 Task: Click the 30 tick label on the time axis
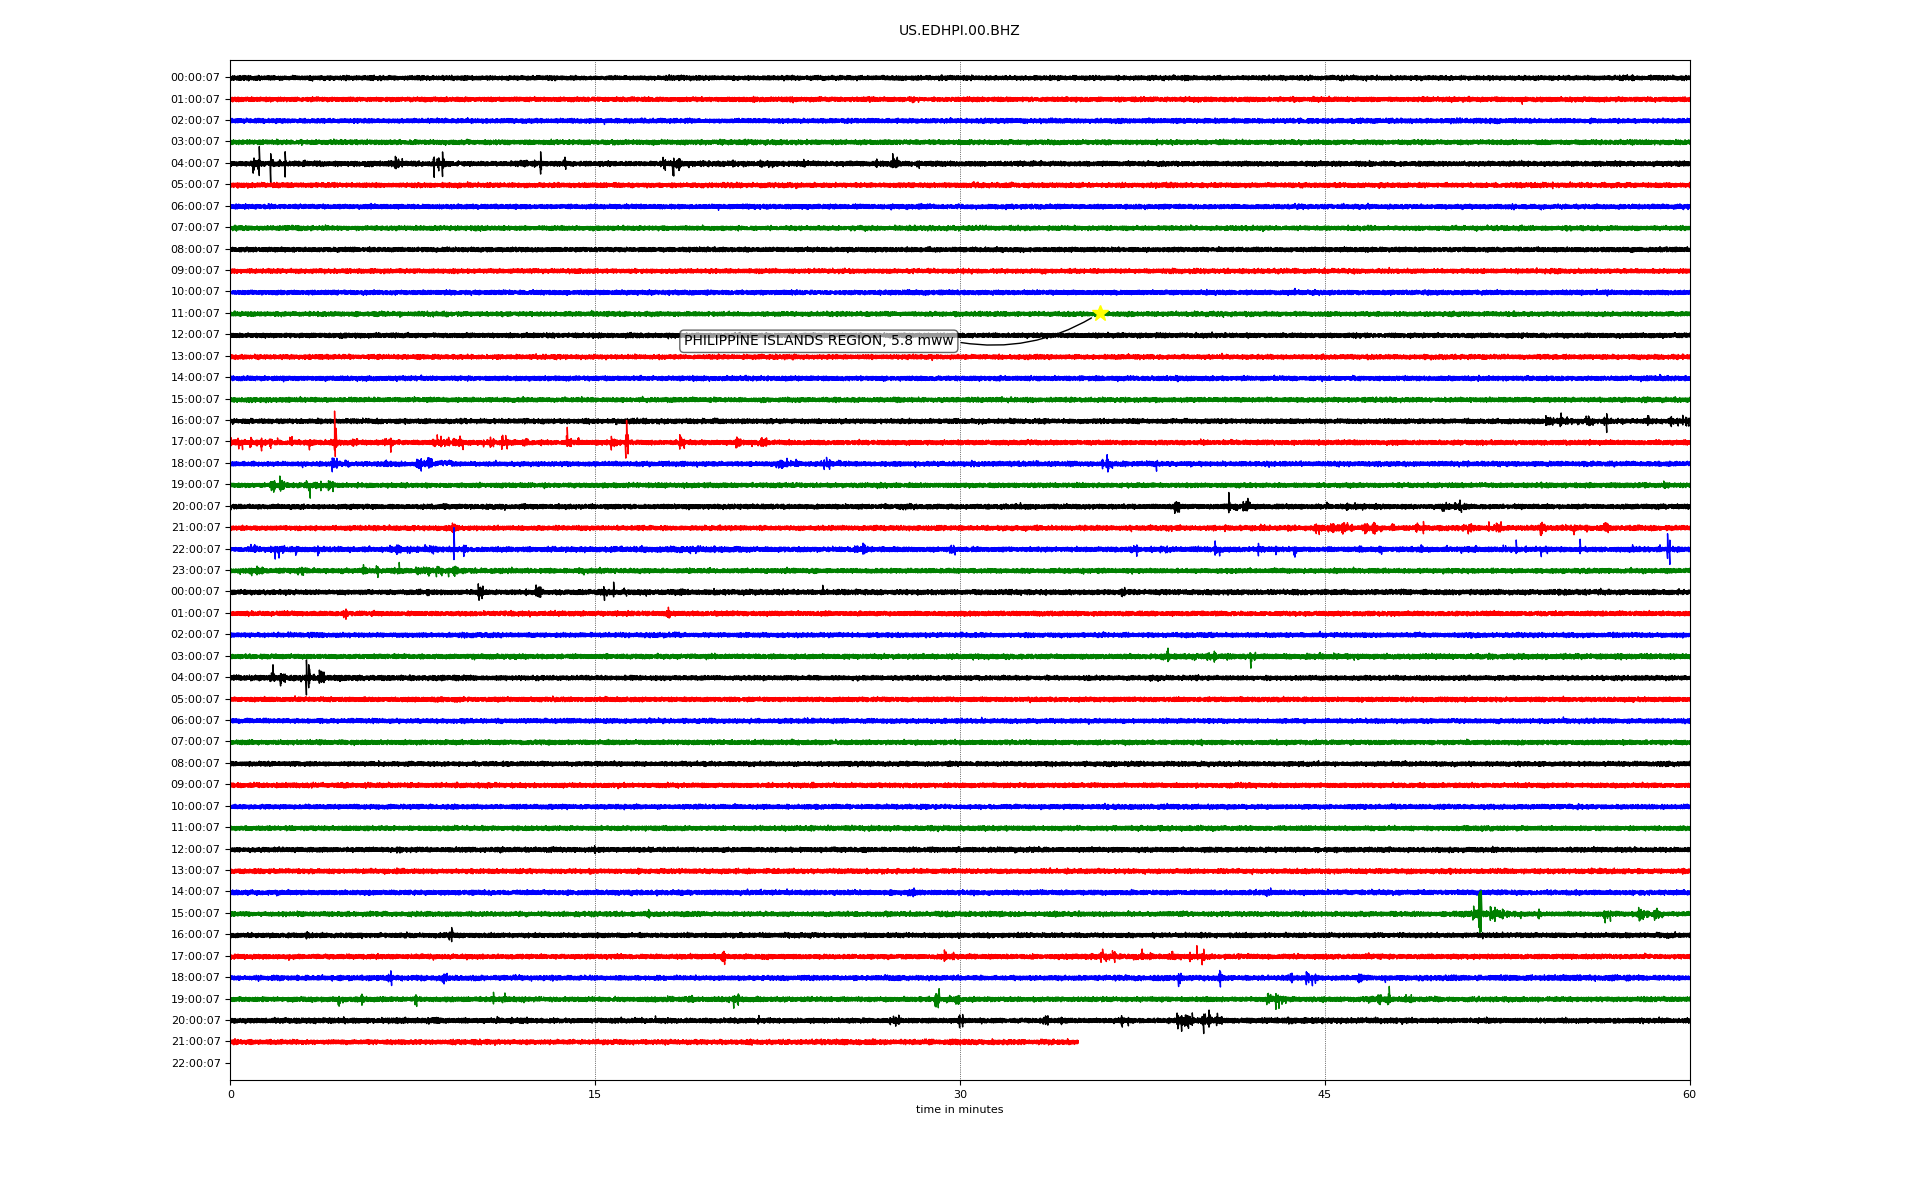960,1094
